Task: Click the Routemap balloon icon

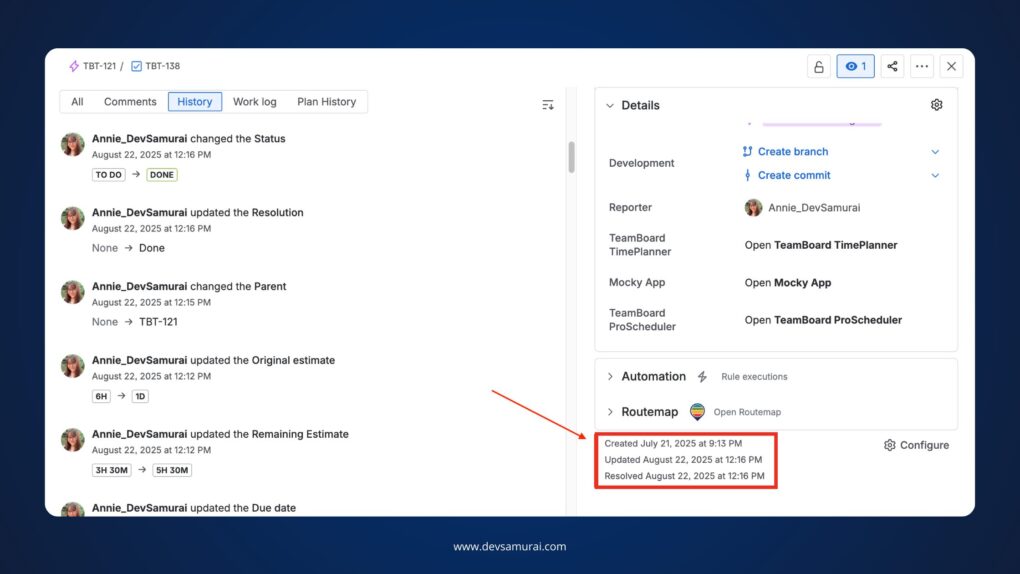Action: pyautogui.click(x=697, y=412)
